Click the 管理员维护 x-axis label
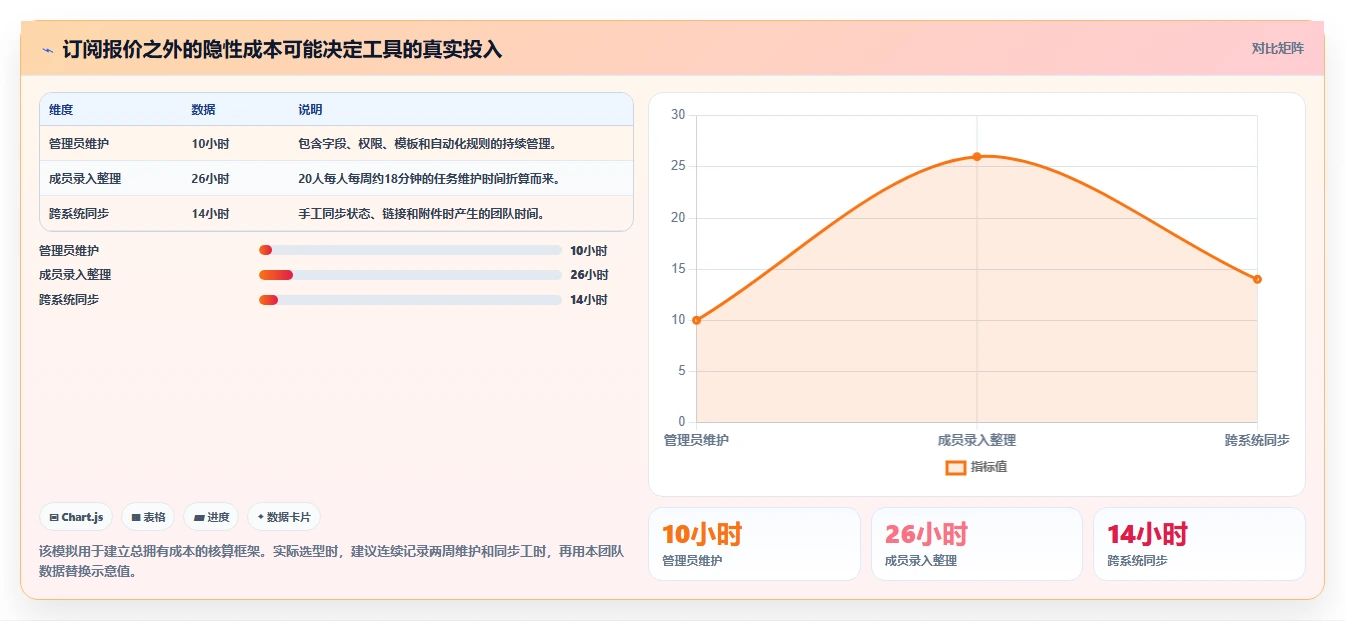The height and width of the screenshot is (621, 1345). [696, 440]
